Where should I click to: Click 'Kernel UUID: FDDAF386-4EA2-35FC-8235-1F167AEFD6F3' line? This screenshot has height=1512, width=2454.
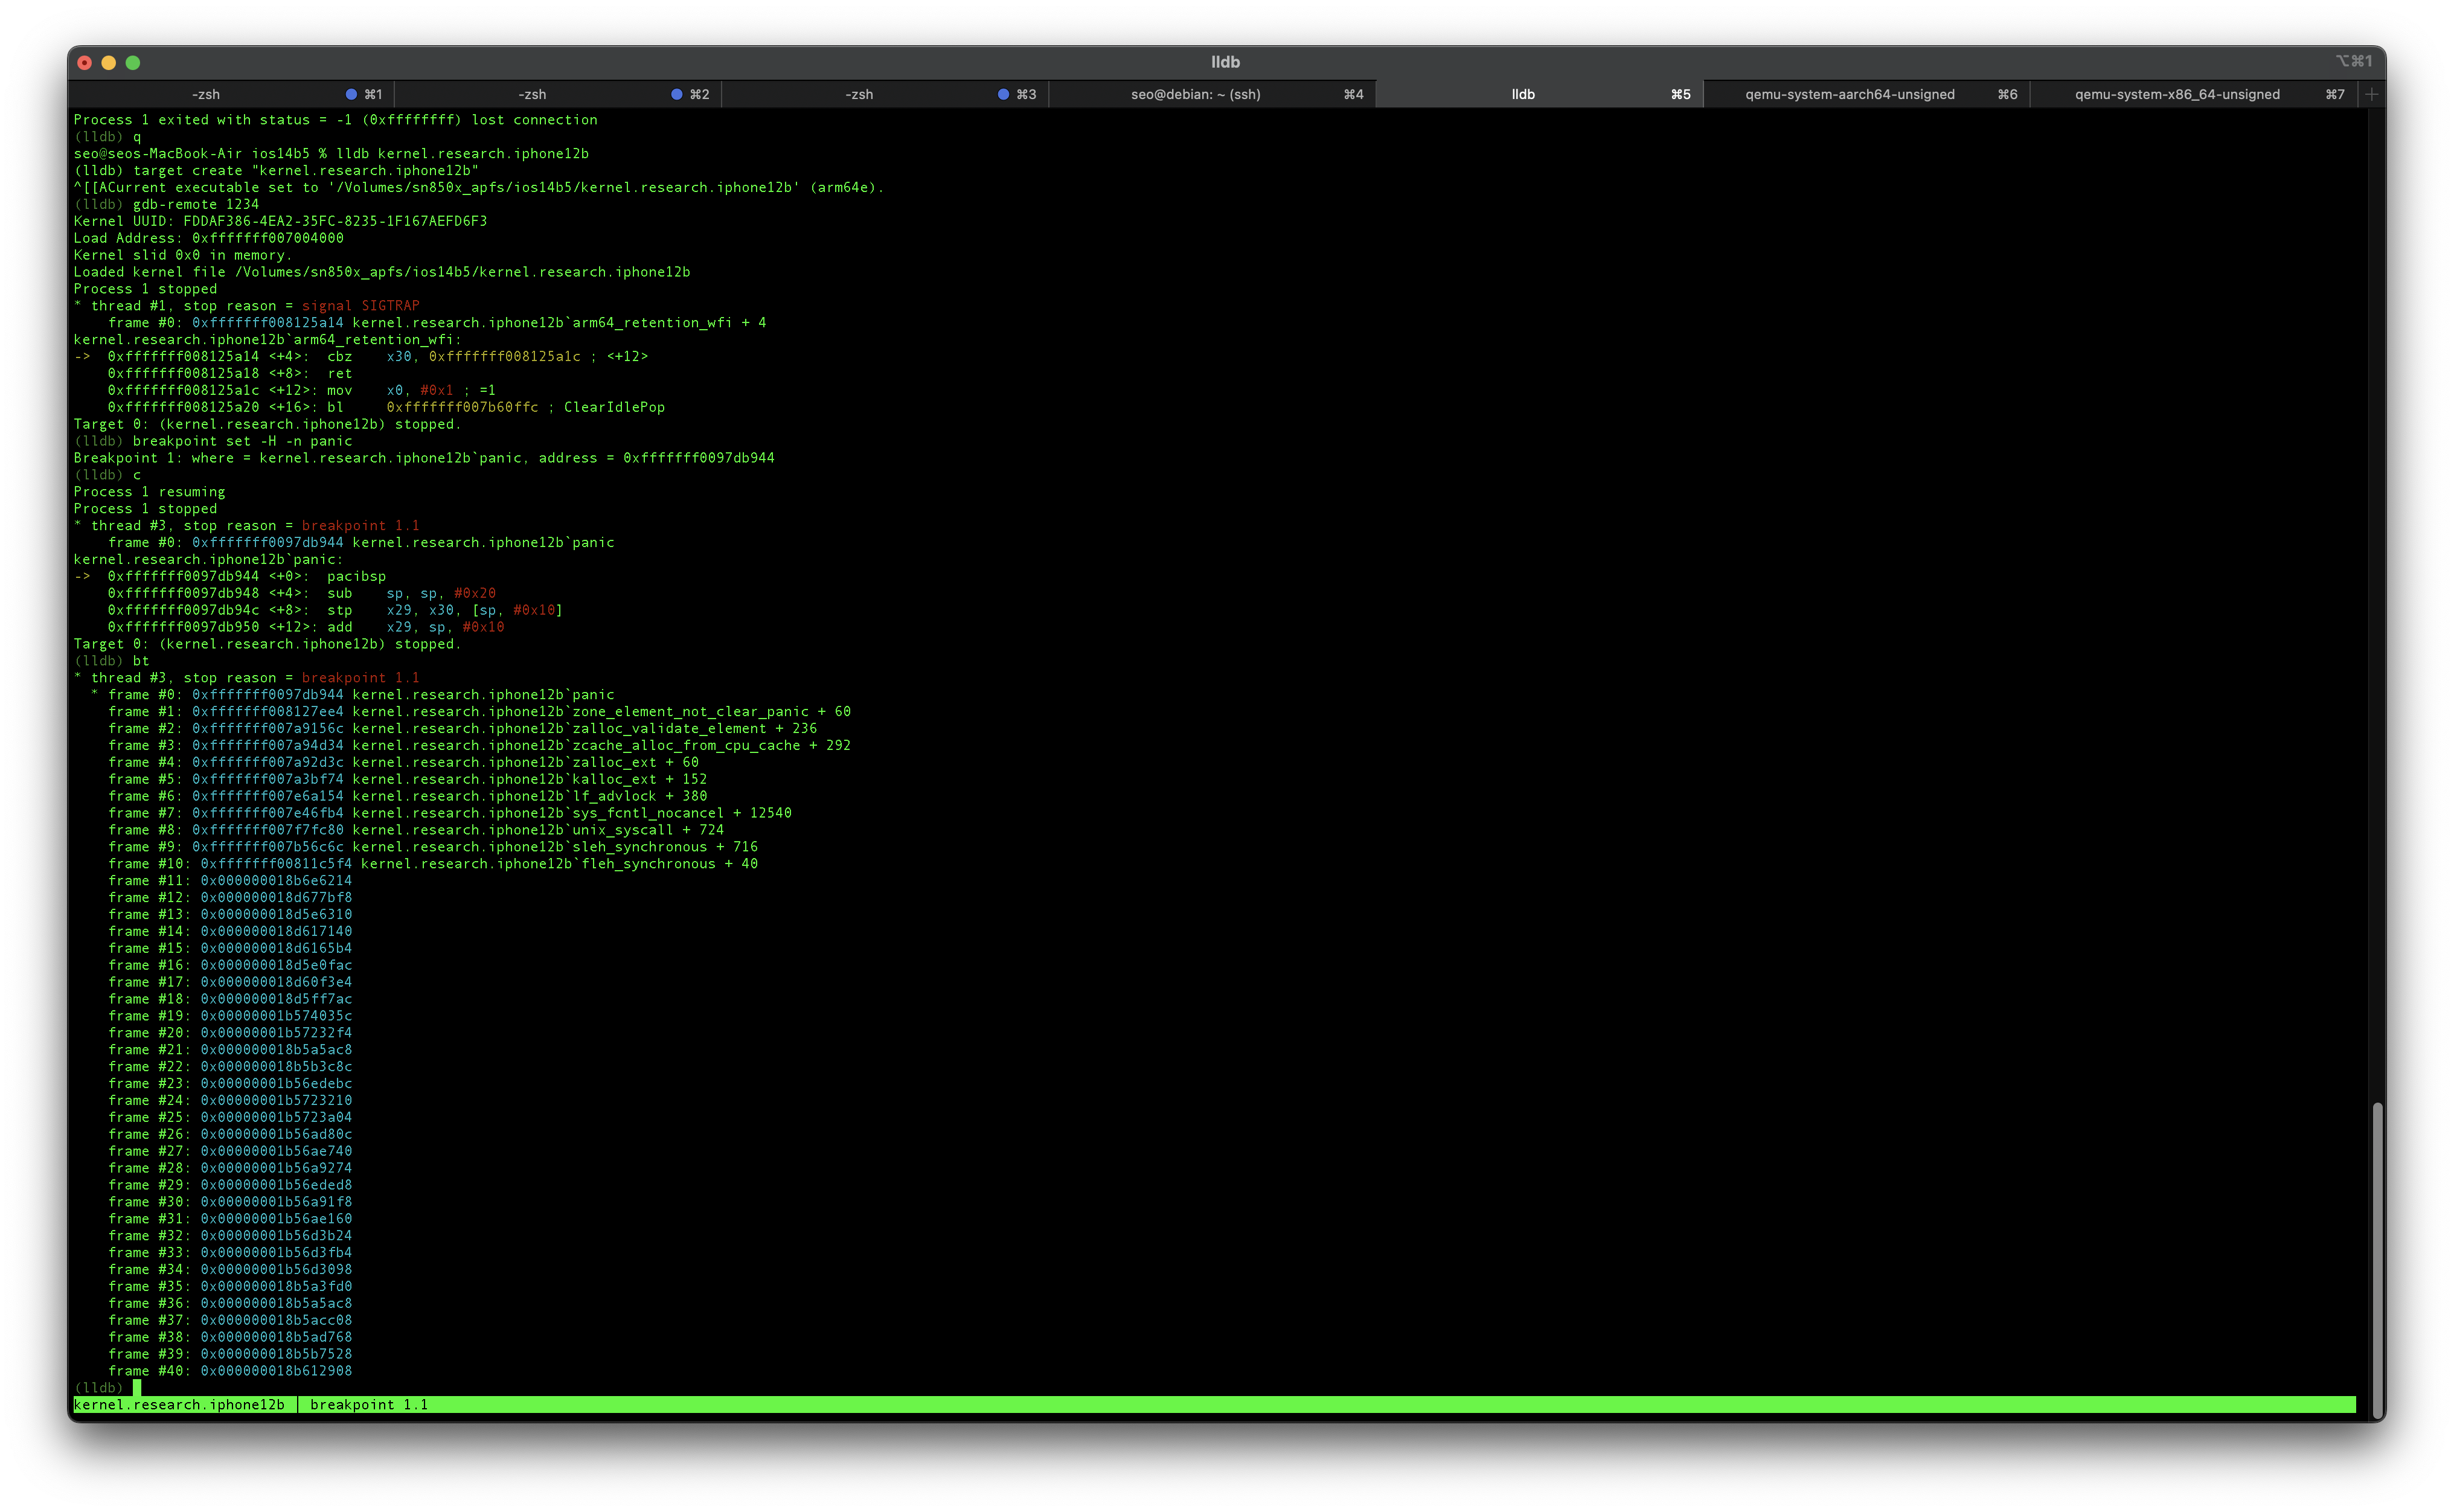click(x=280, y=221)
